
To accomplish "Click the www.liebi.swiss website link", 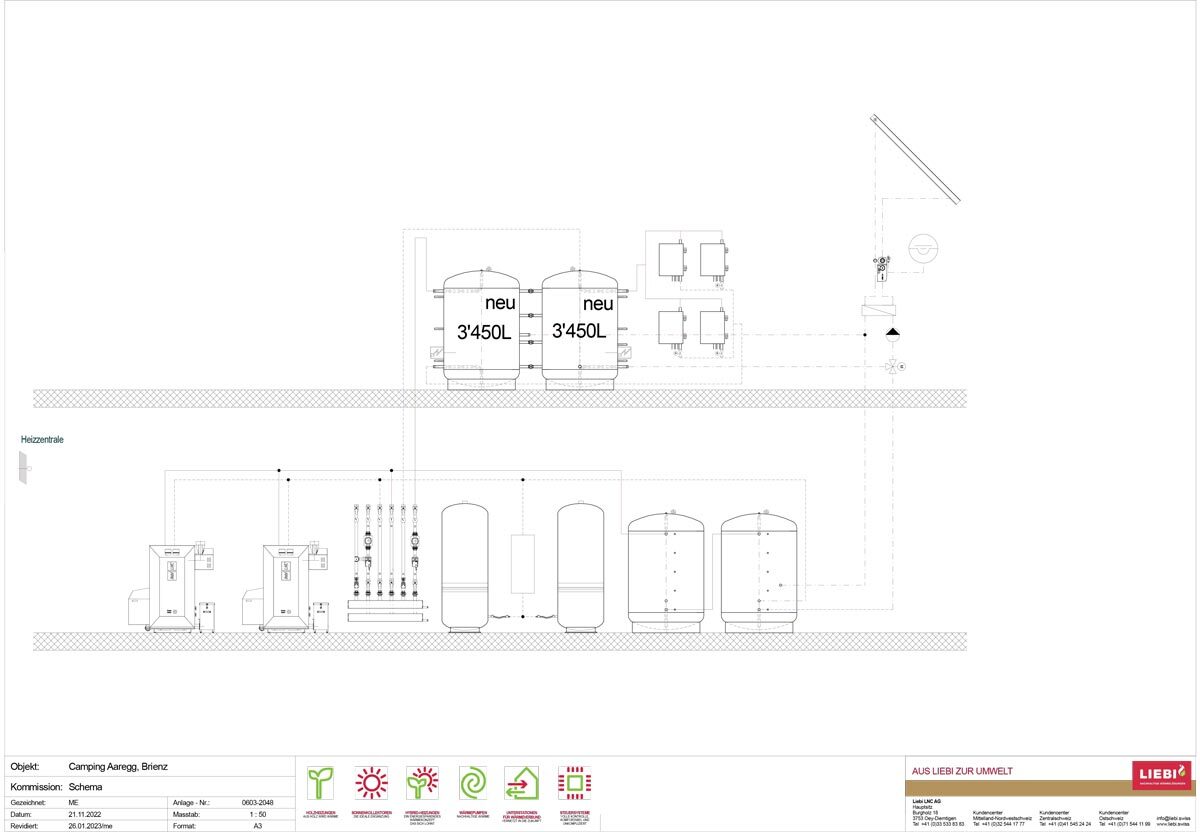I will pos(1174,825).
